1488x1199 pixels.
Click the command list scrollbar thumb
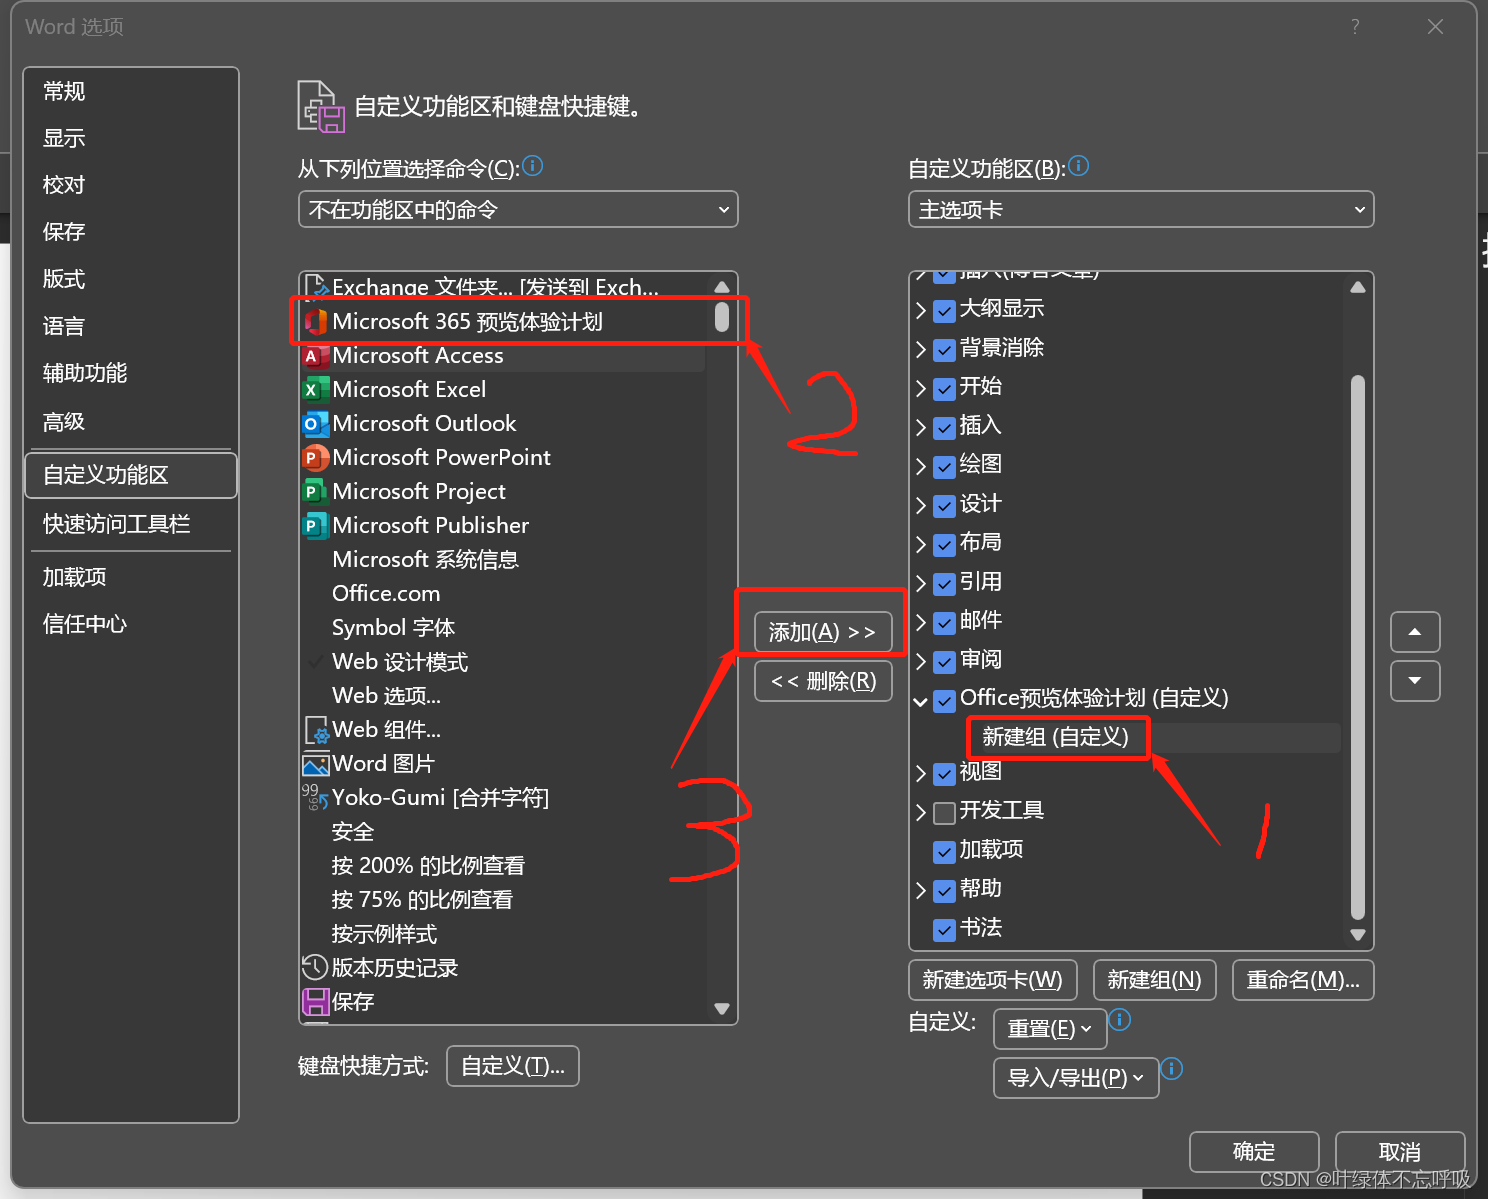point(722,317)
